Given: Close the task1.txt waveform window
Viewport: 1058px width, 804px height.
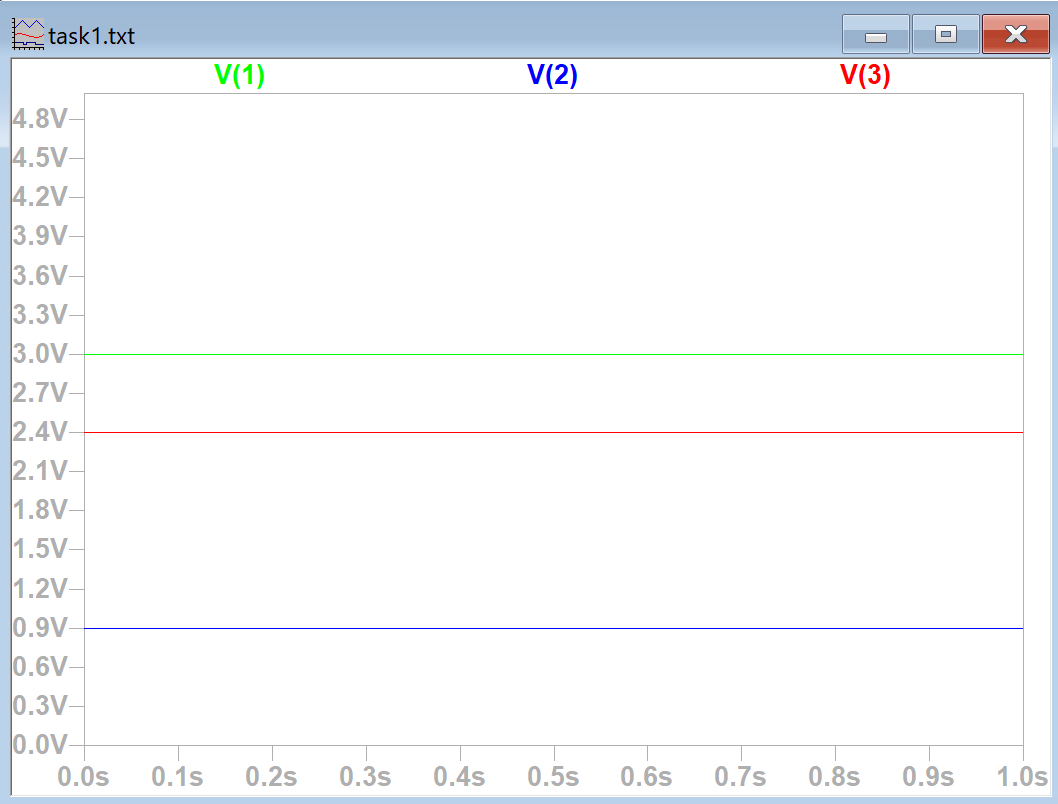Looking at the screenshot, I should [x=1015, y=35].
